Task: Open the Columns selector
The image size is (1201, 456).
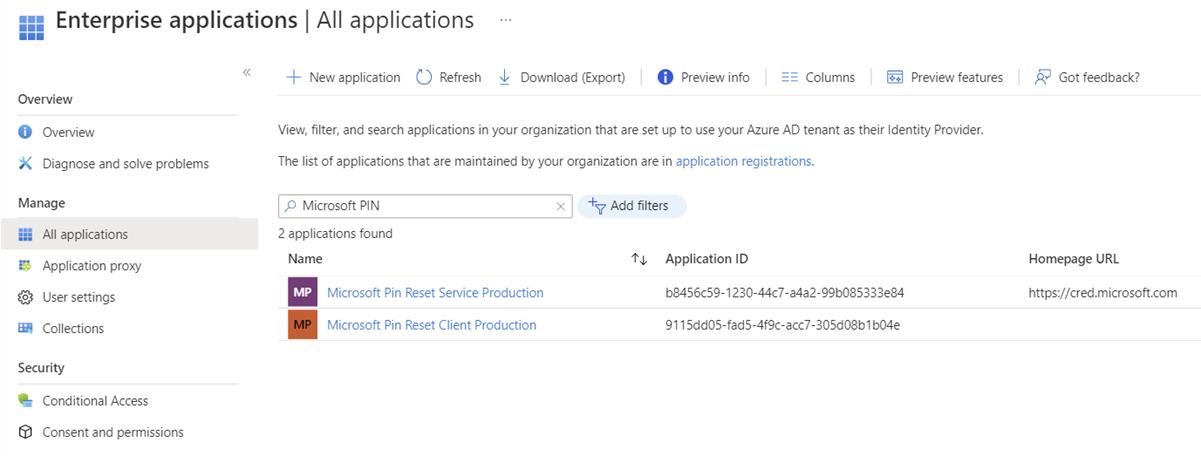Action: click(x=817, y=77)
